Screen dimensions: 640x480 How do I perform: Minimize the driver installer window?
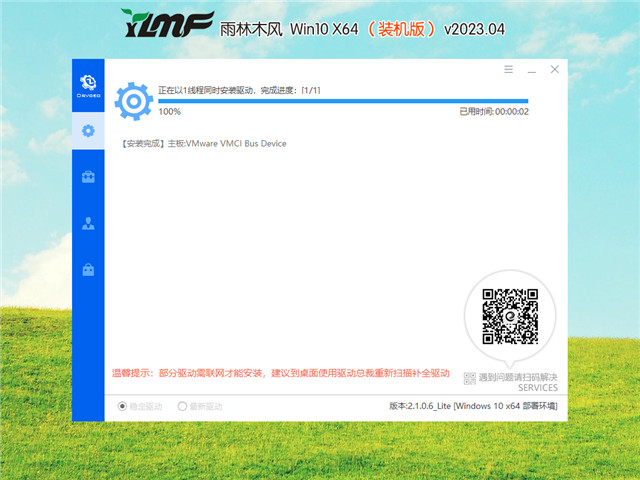pyautogui.click(x=531, y=71)
